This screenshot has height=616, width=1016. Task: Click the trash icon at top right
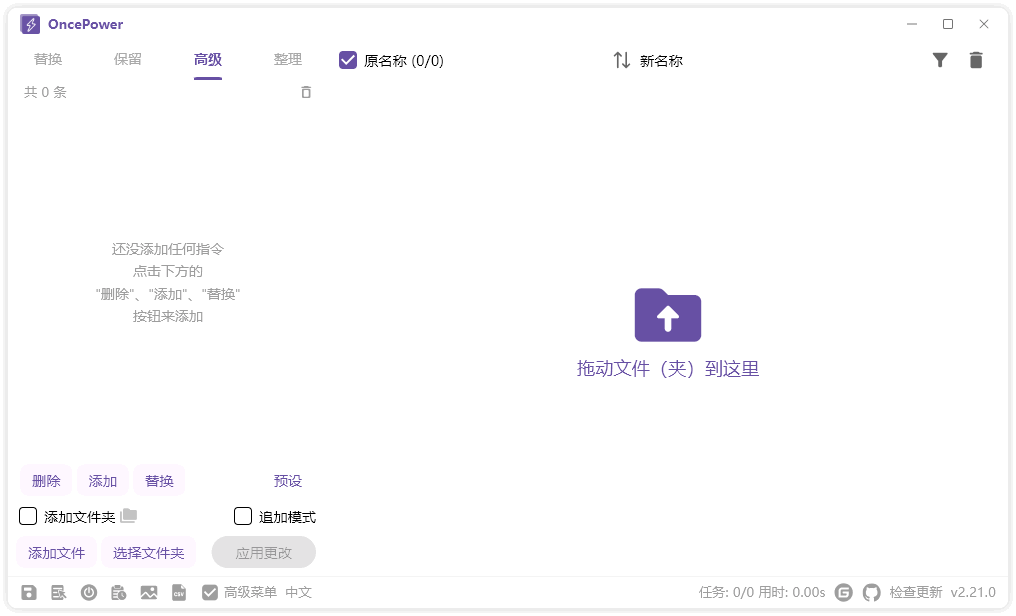pos(976,60)
